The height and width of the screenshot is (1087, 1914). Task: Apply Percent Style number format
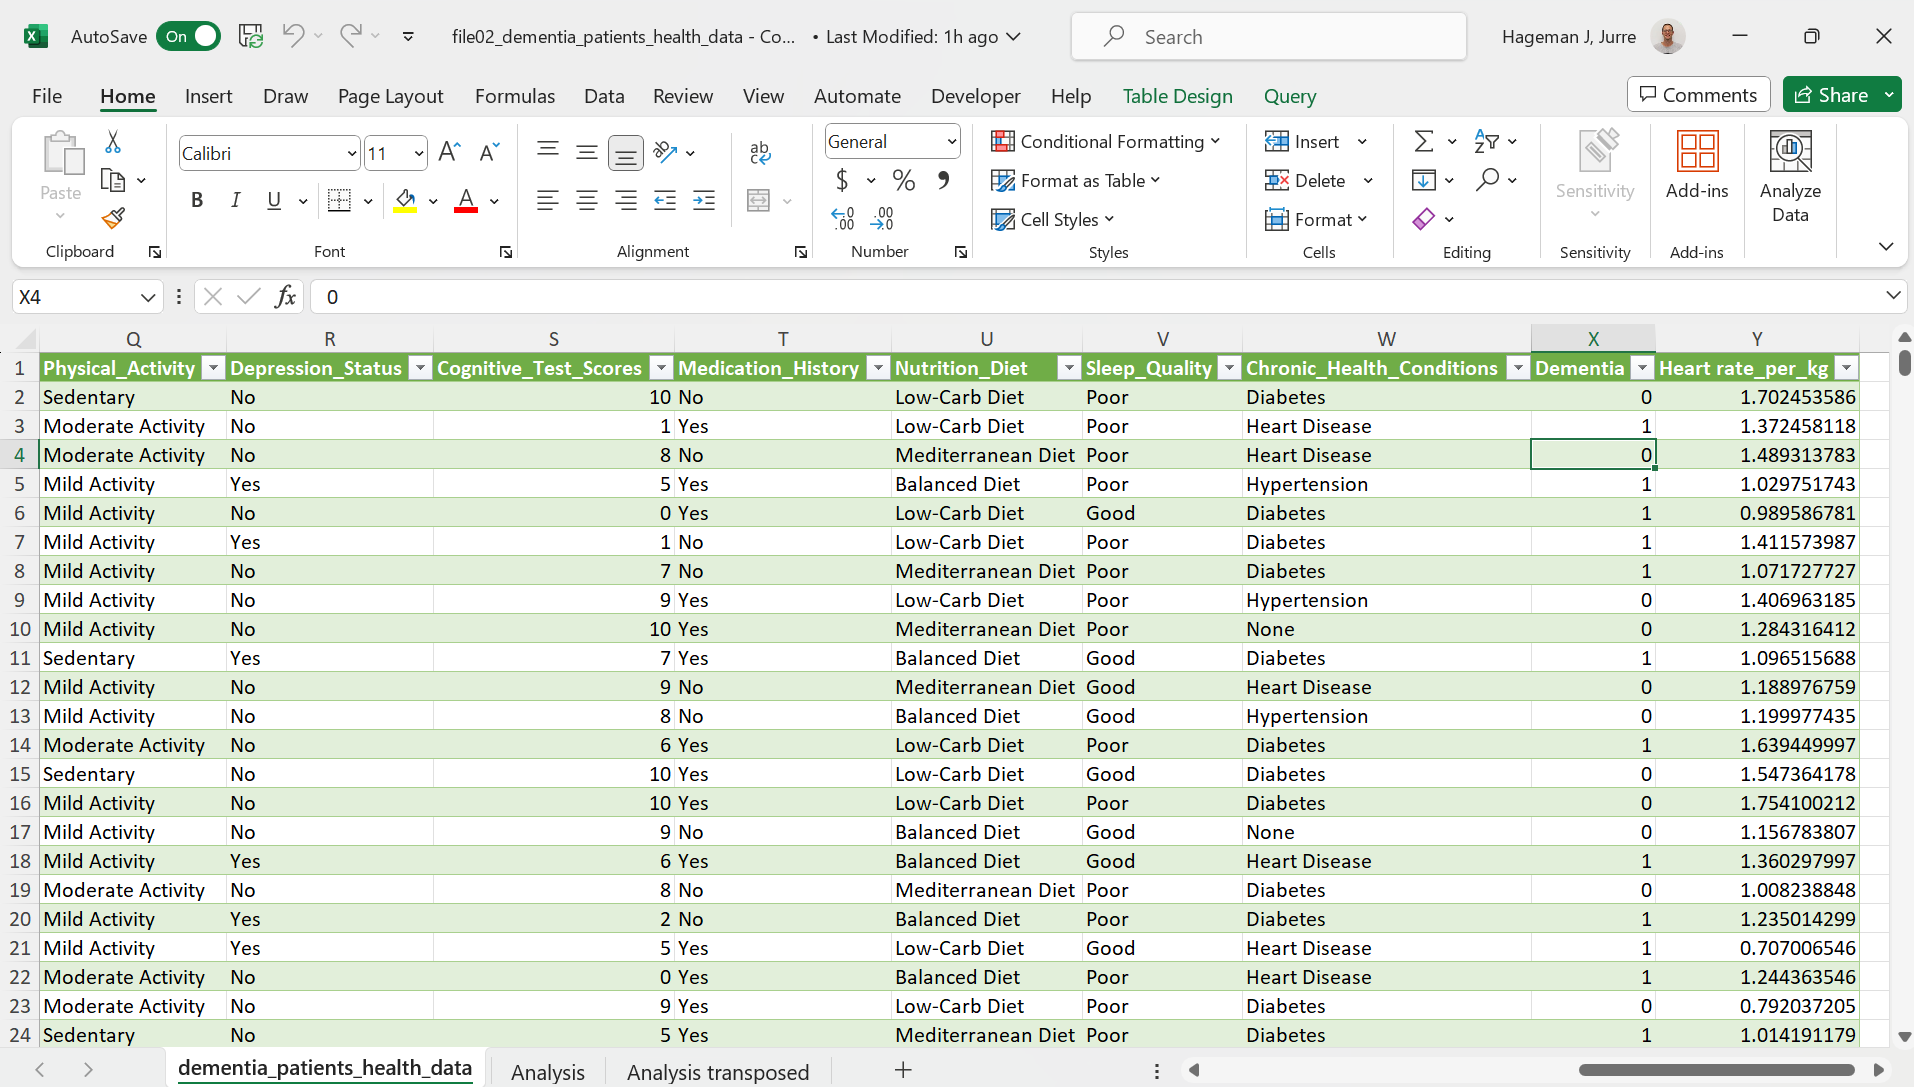click(x=903, y=181)
